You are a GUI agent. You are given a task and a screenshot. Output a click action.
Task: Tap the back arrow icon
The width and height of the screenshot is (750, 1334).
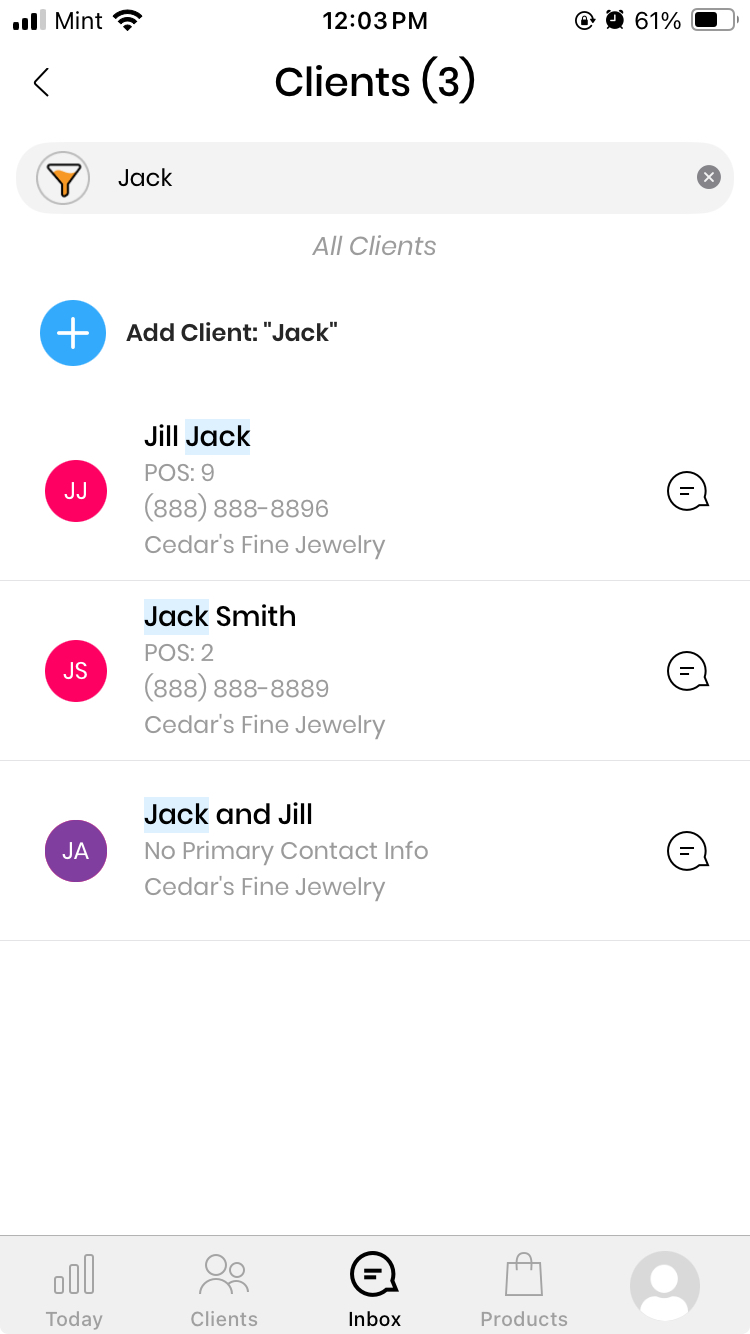(x=41, y=82)
